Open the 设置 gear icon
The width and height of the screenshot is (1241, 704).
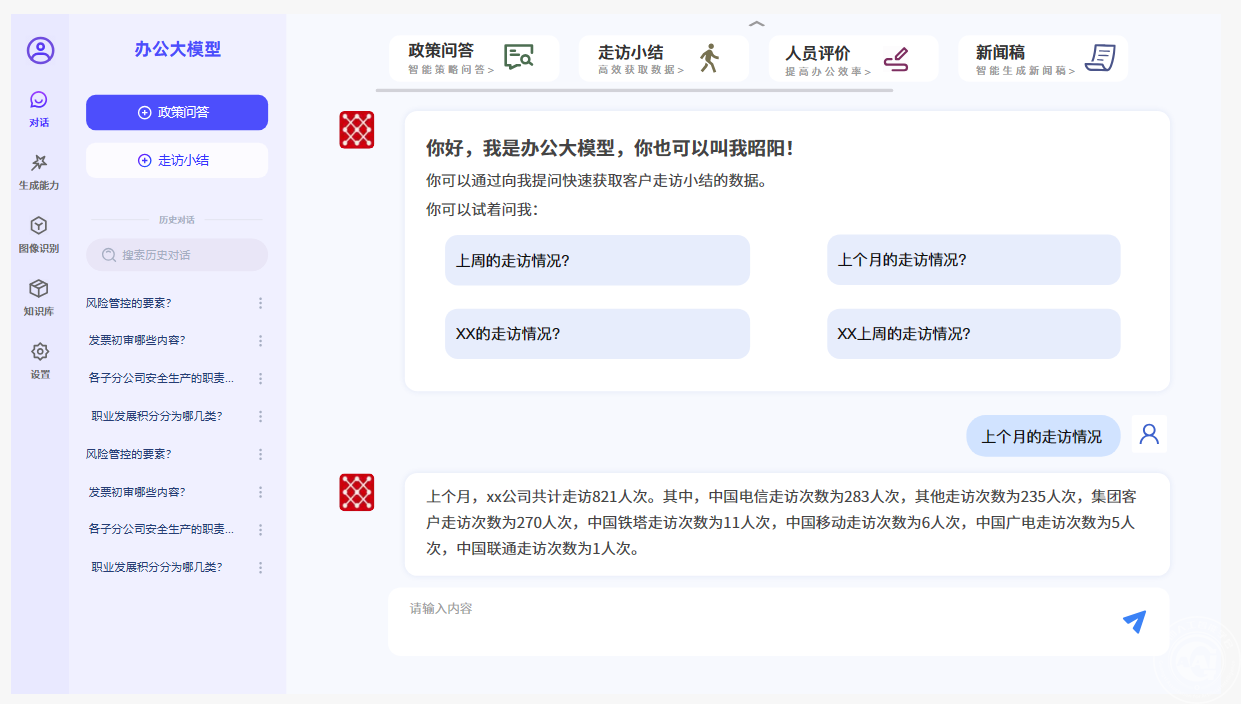click(40, 352)
